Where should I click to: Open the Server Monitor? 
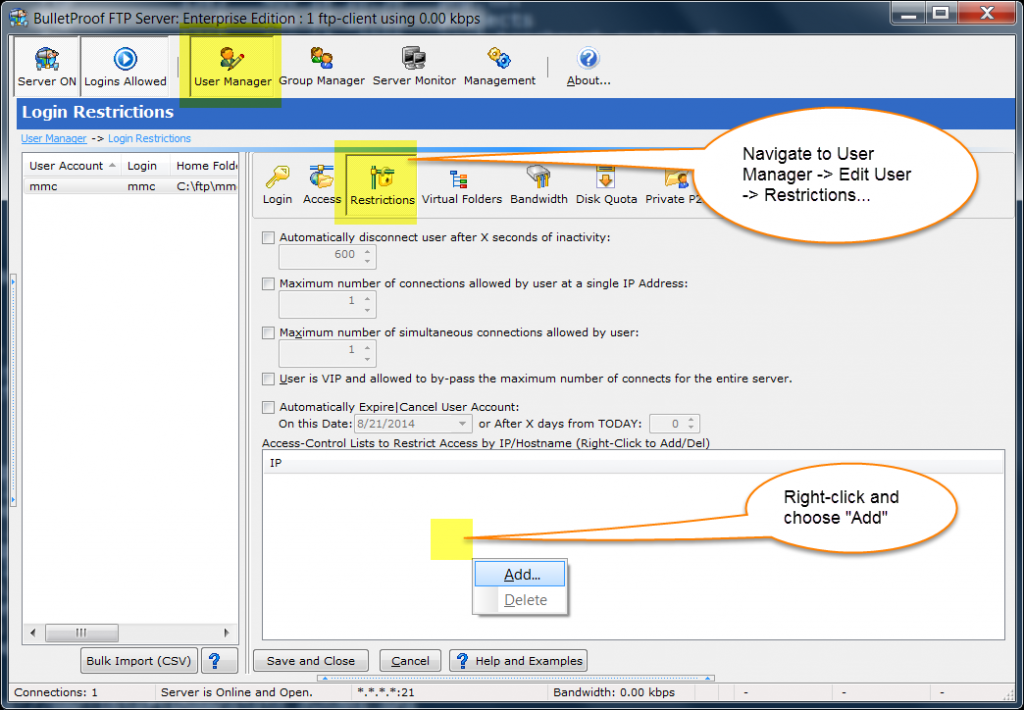tap(414, 62)
